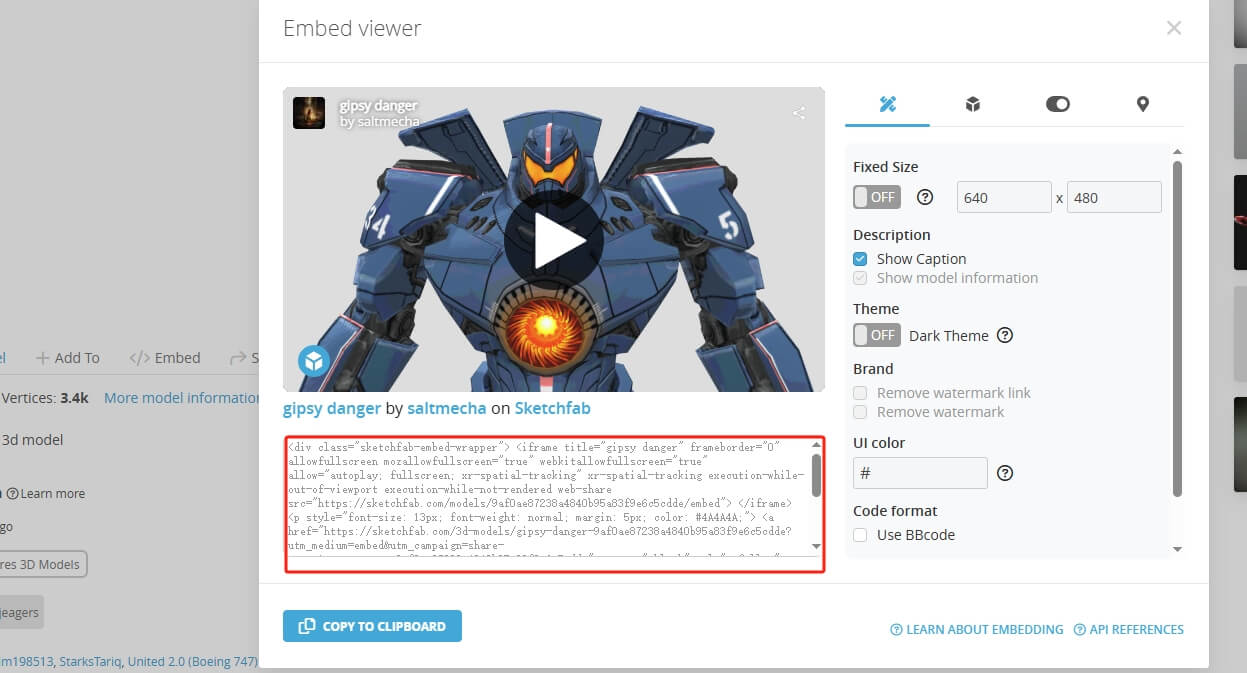1247x673 pixels.
Task: Close the Embed viewer dialog
Action: tap(1174, 28)
